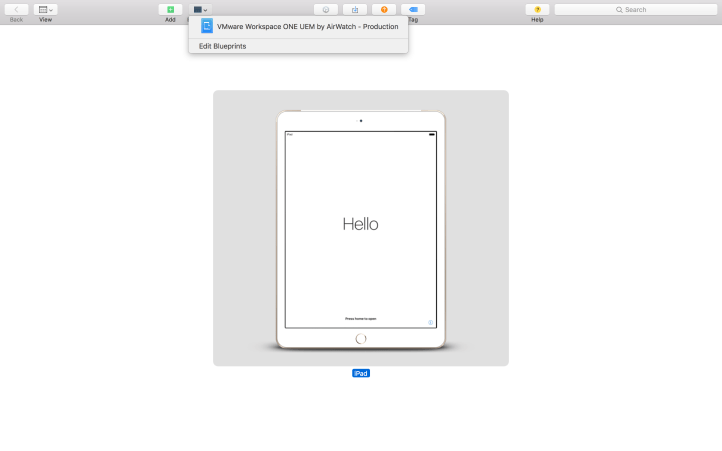722x451 pixels.
Task: Click the blue Tag toolbar icon
Action: tap(413, 10)
